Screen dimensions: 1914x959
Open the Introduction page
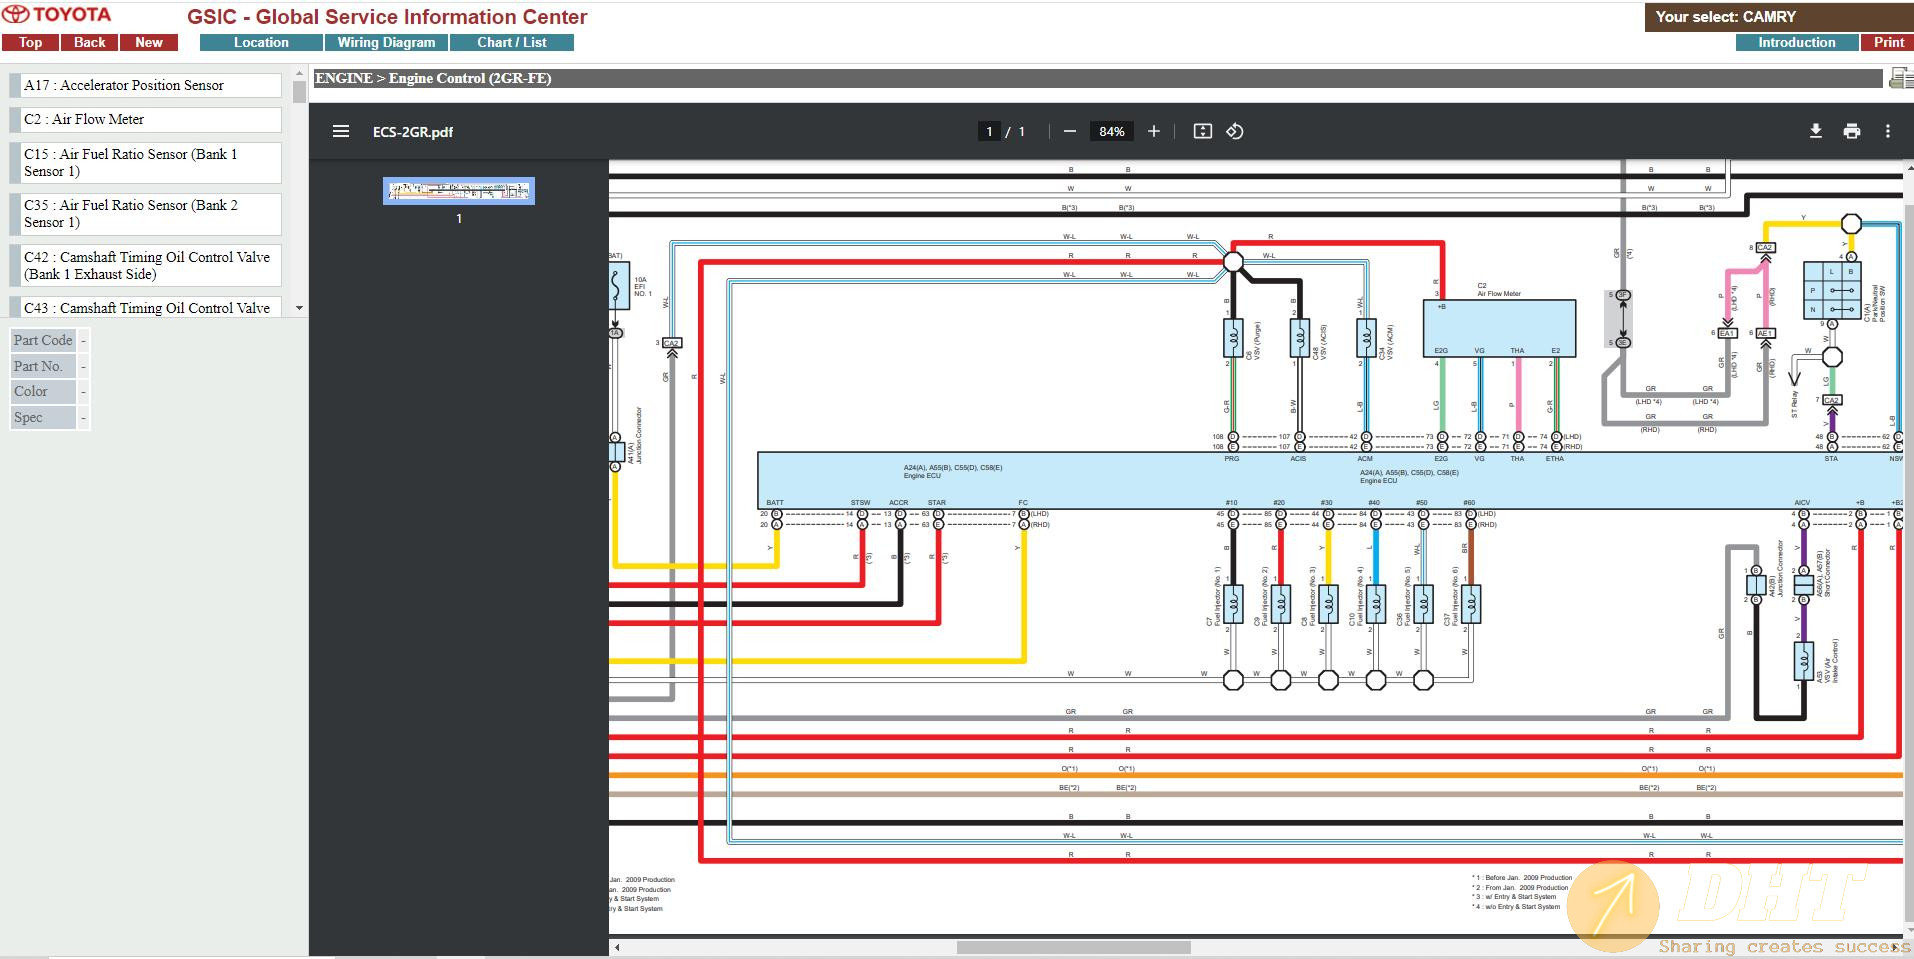pos(1796,42)
